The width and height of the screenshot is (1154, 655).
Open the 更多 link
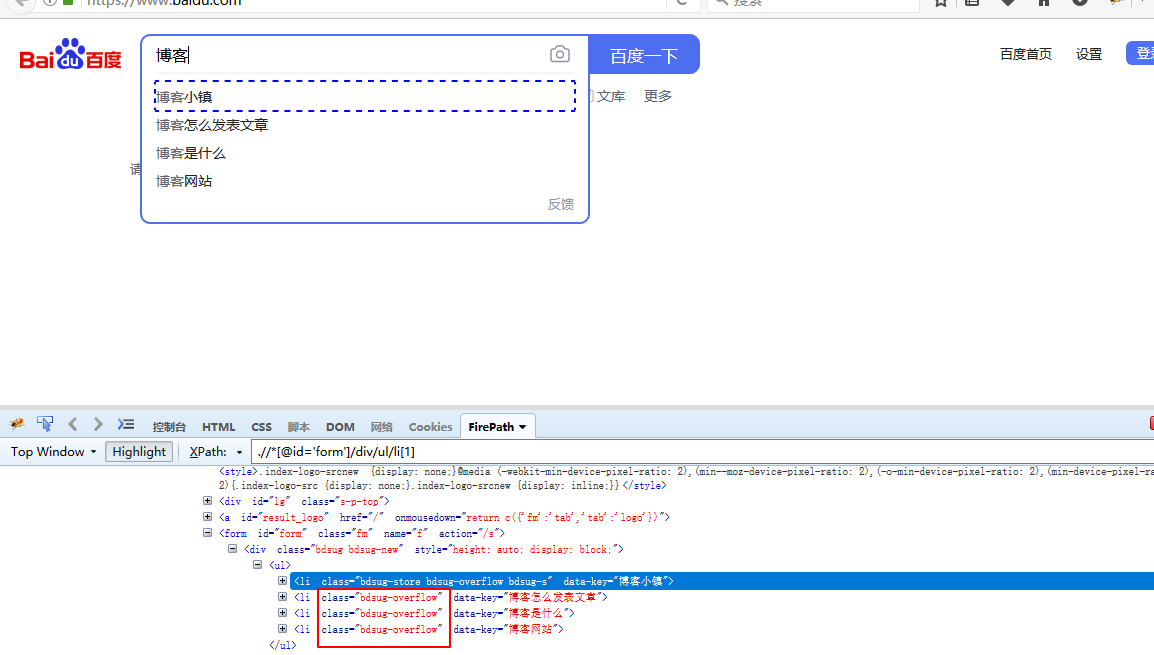click(x=657, y=96)
